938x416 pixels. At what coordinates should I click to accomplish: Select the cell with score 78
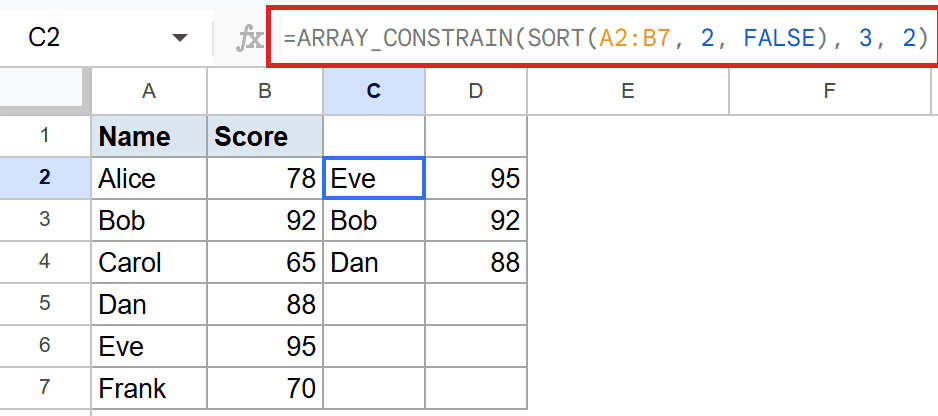coord(265,178)
